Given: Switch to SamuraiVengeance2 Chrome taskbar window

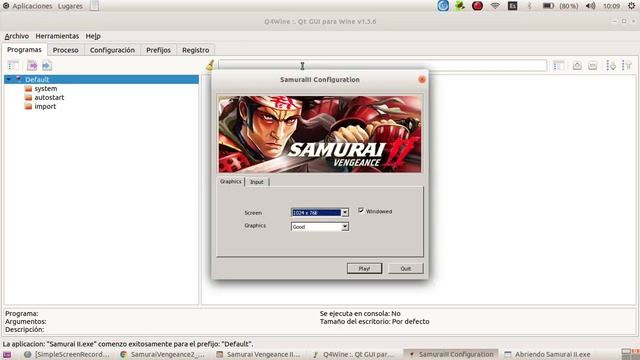Looking at the screenshot, I should click(x=162, y=354).
